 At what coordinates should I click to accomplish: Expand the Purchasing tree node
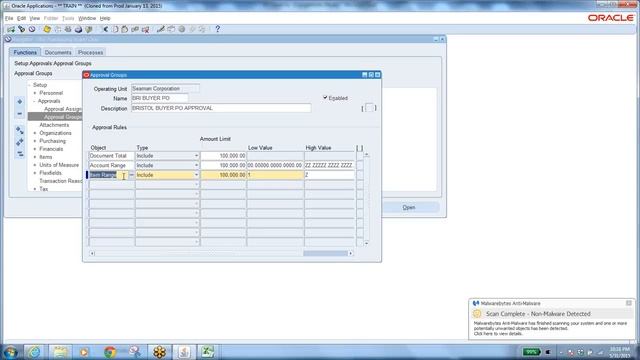tap(35, 141)
